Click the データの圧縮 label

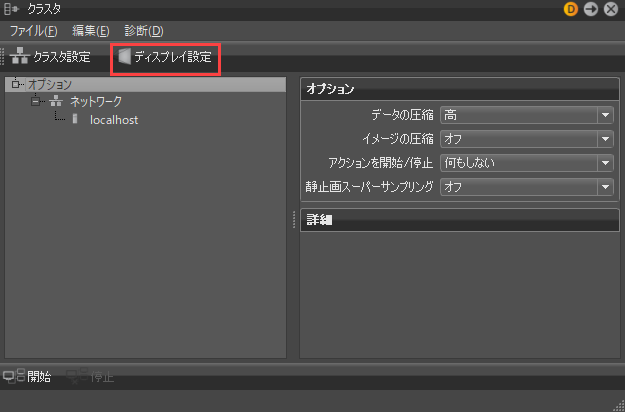point(402,115)
